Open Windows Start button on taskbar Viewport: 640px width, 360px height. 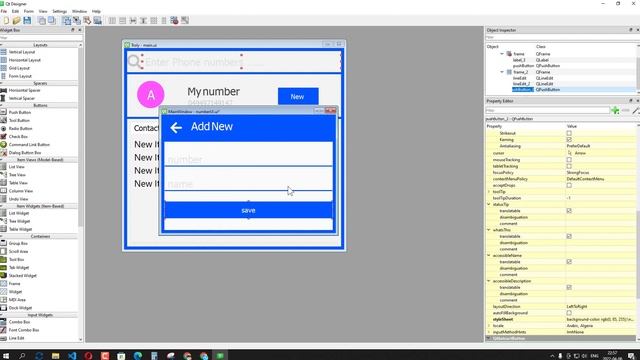point(6,356)
